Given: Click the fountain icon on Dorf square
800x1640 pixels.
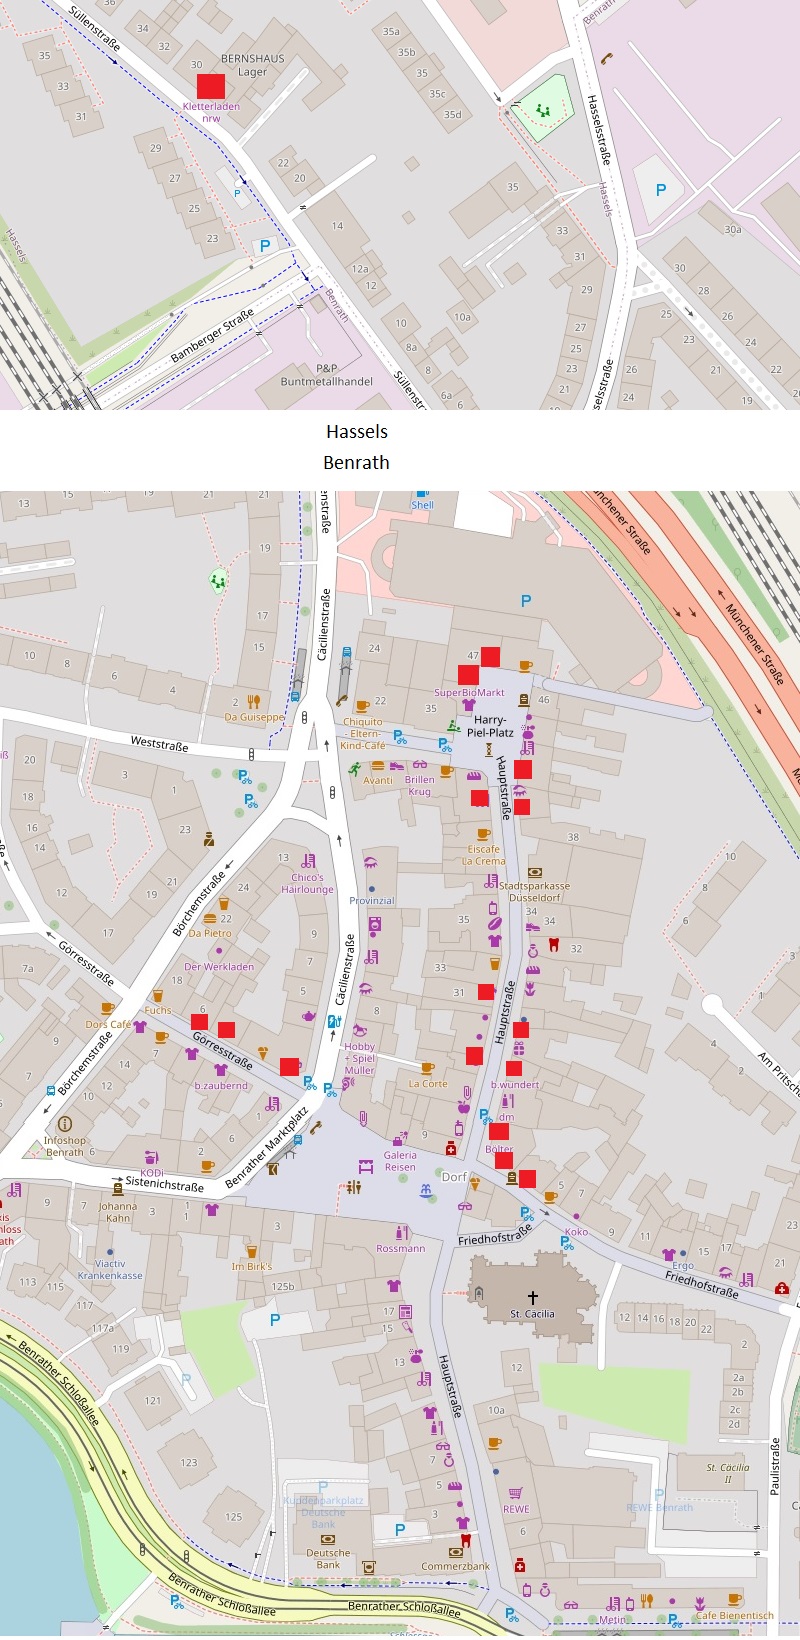Looking at the screenshot, I should click(x=427, y=1190).
